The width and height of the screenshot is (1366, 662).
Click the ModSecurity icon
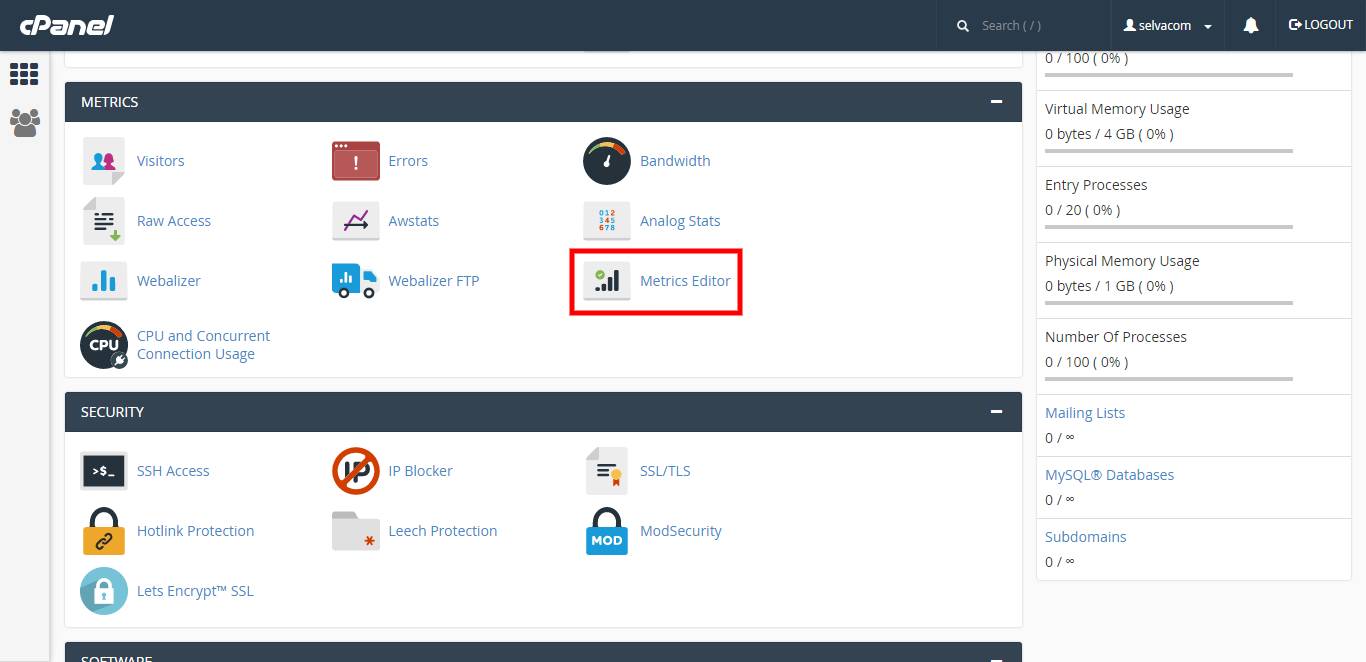607,531
